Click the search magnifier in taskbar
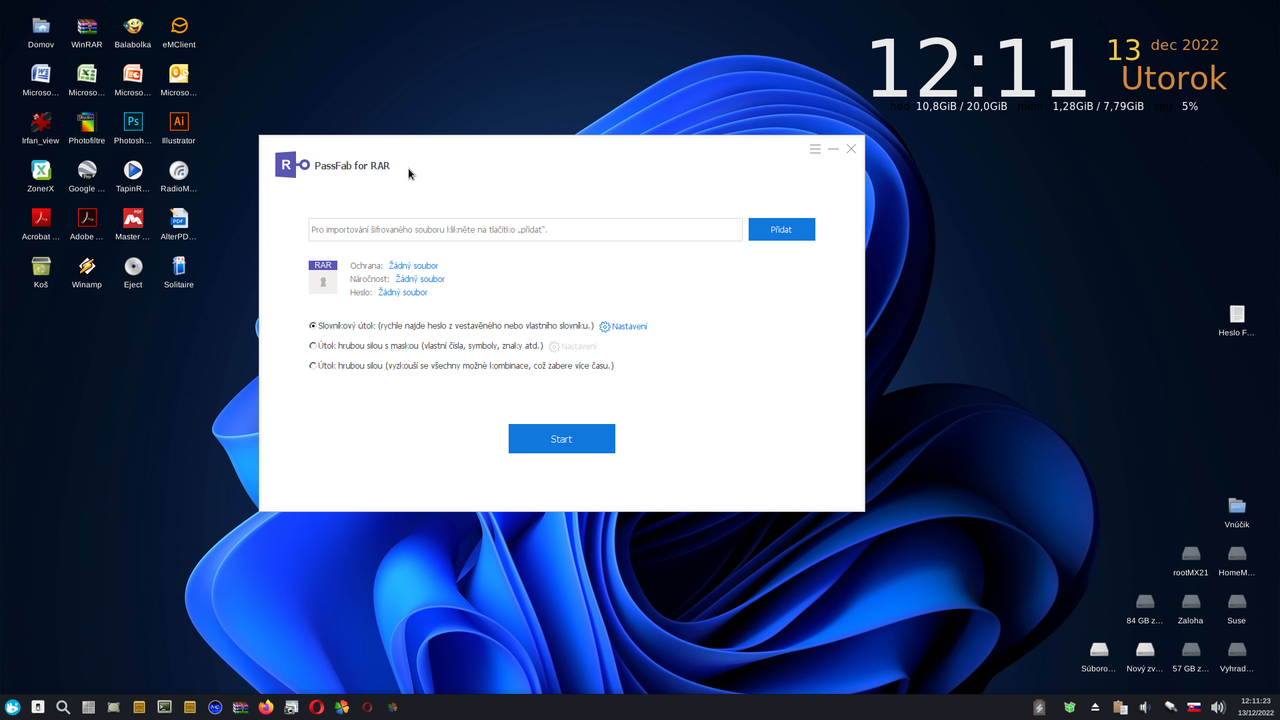 pos(63,707)
